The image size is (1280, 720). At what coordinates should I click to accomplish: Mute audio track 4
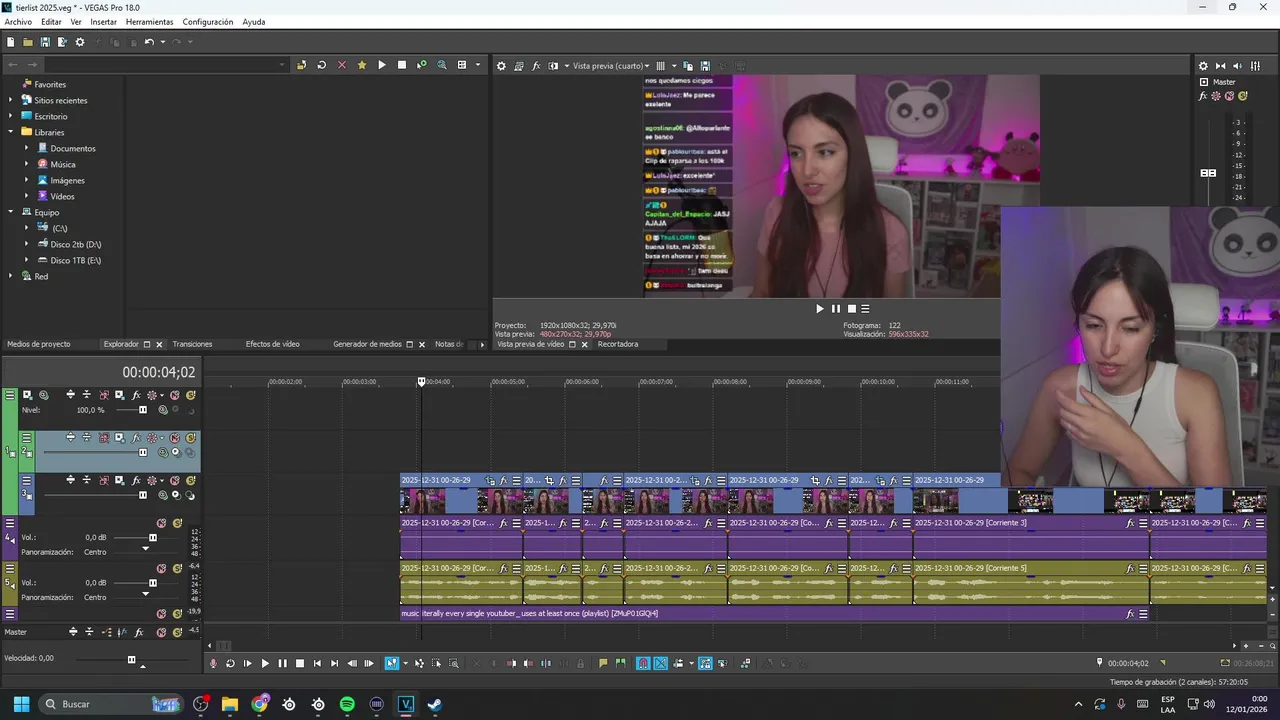pos(161,523)
